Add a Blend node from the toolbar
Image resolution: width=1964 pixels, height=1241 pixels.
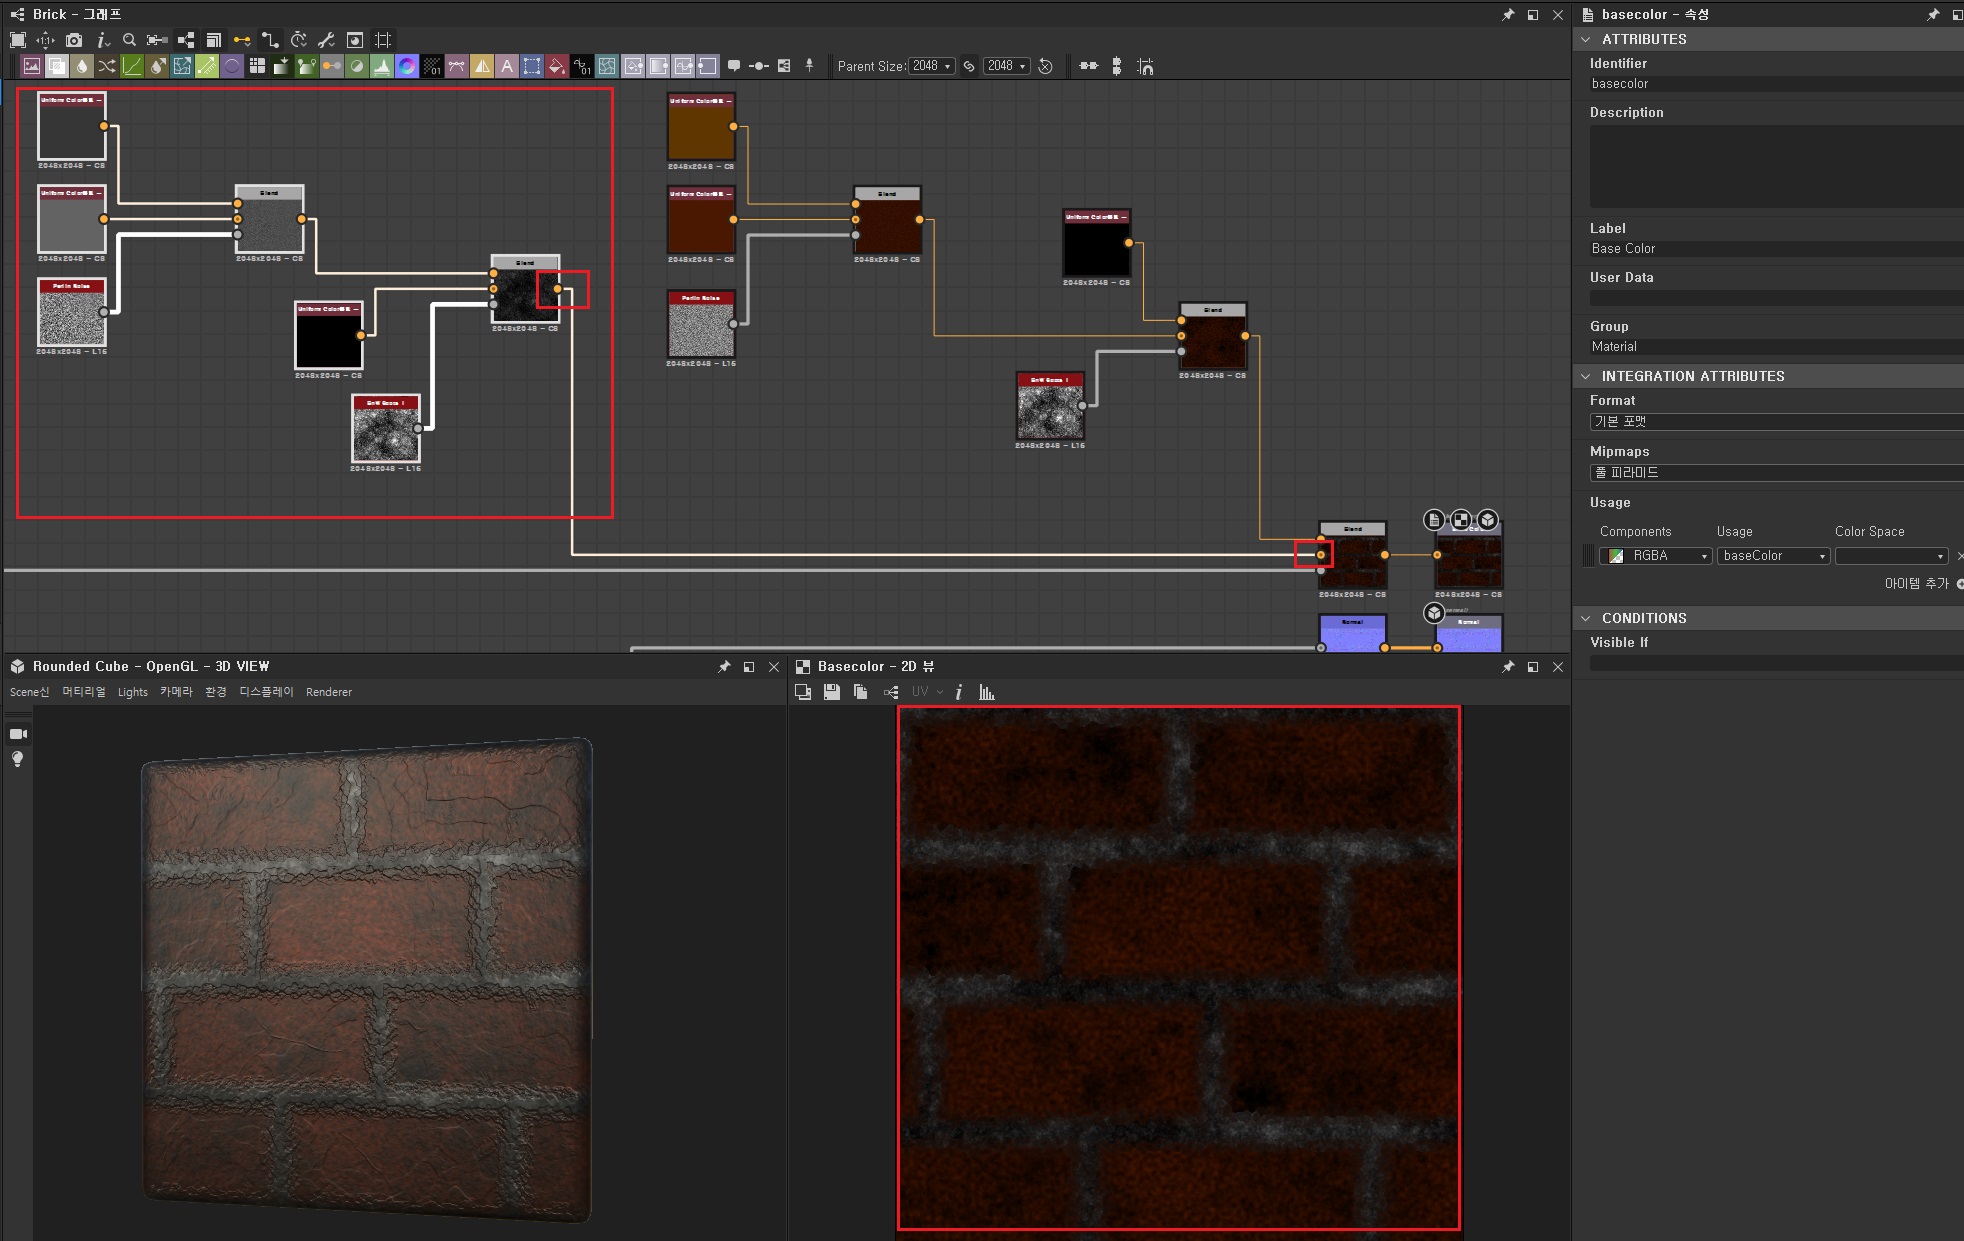coord(57,66)
